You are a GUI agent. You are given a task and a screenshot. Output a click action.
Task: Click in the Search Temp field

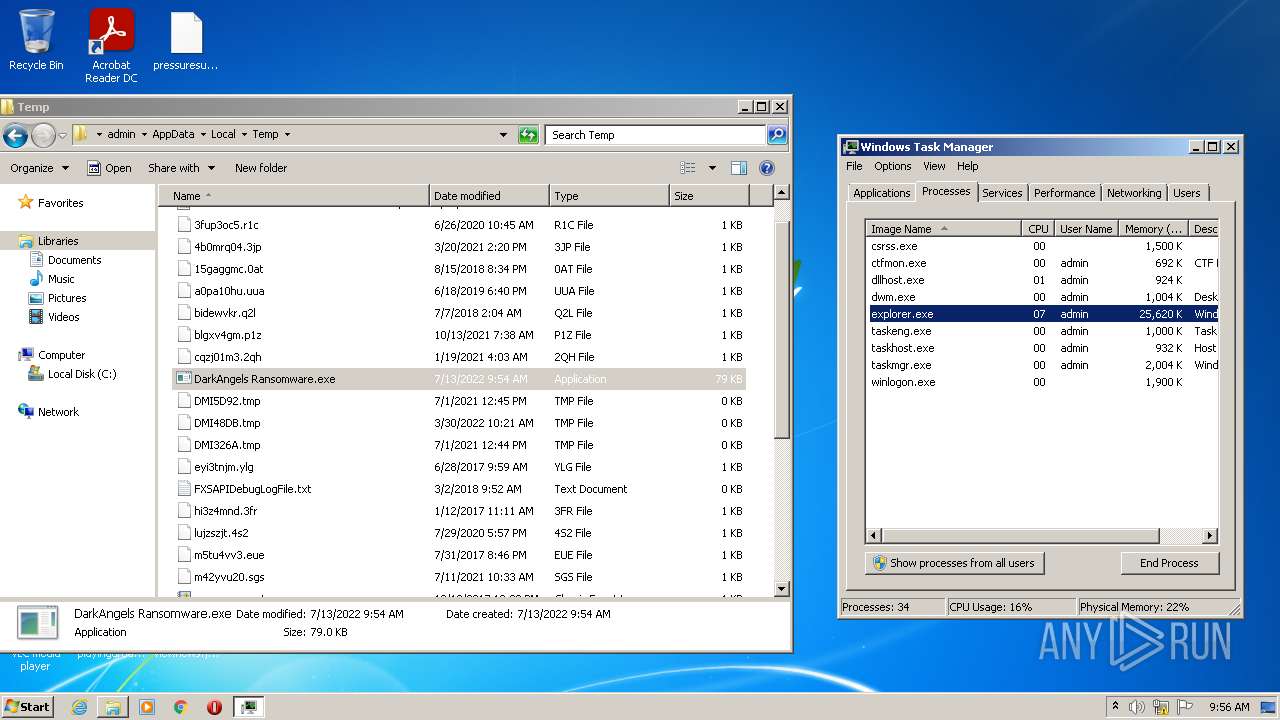[x=656, y=135]
